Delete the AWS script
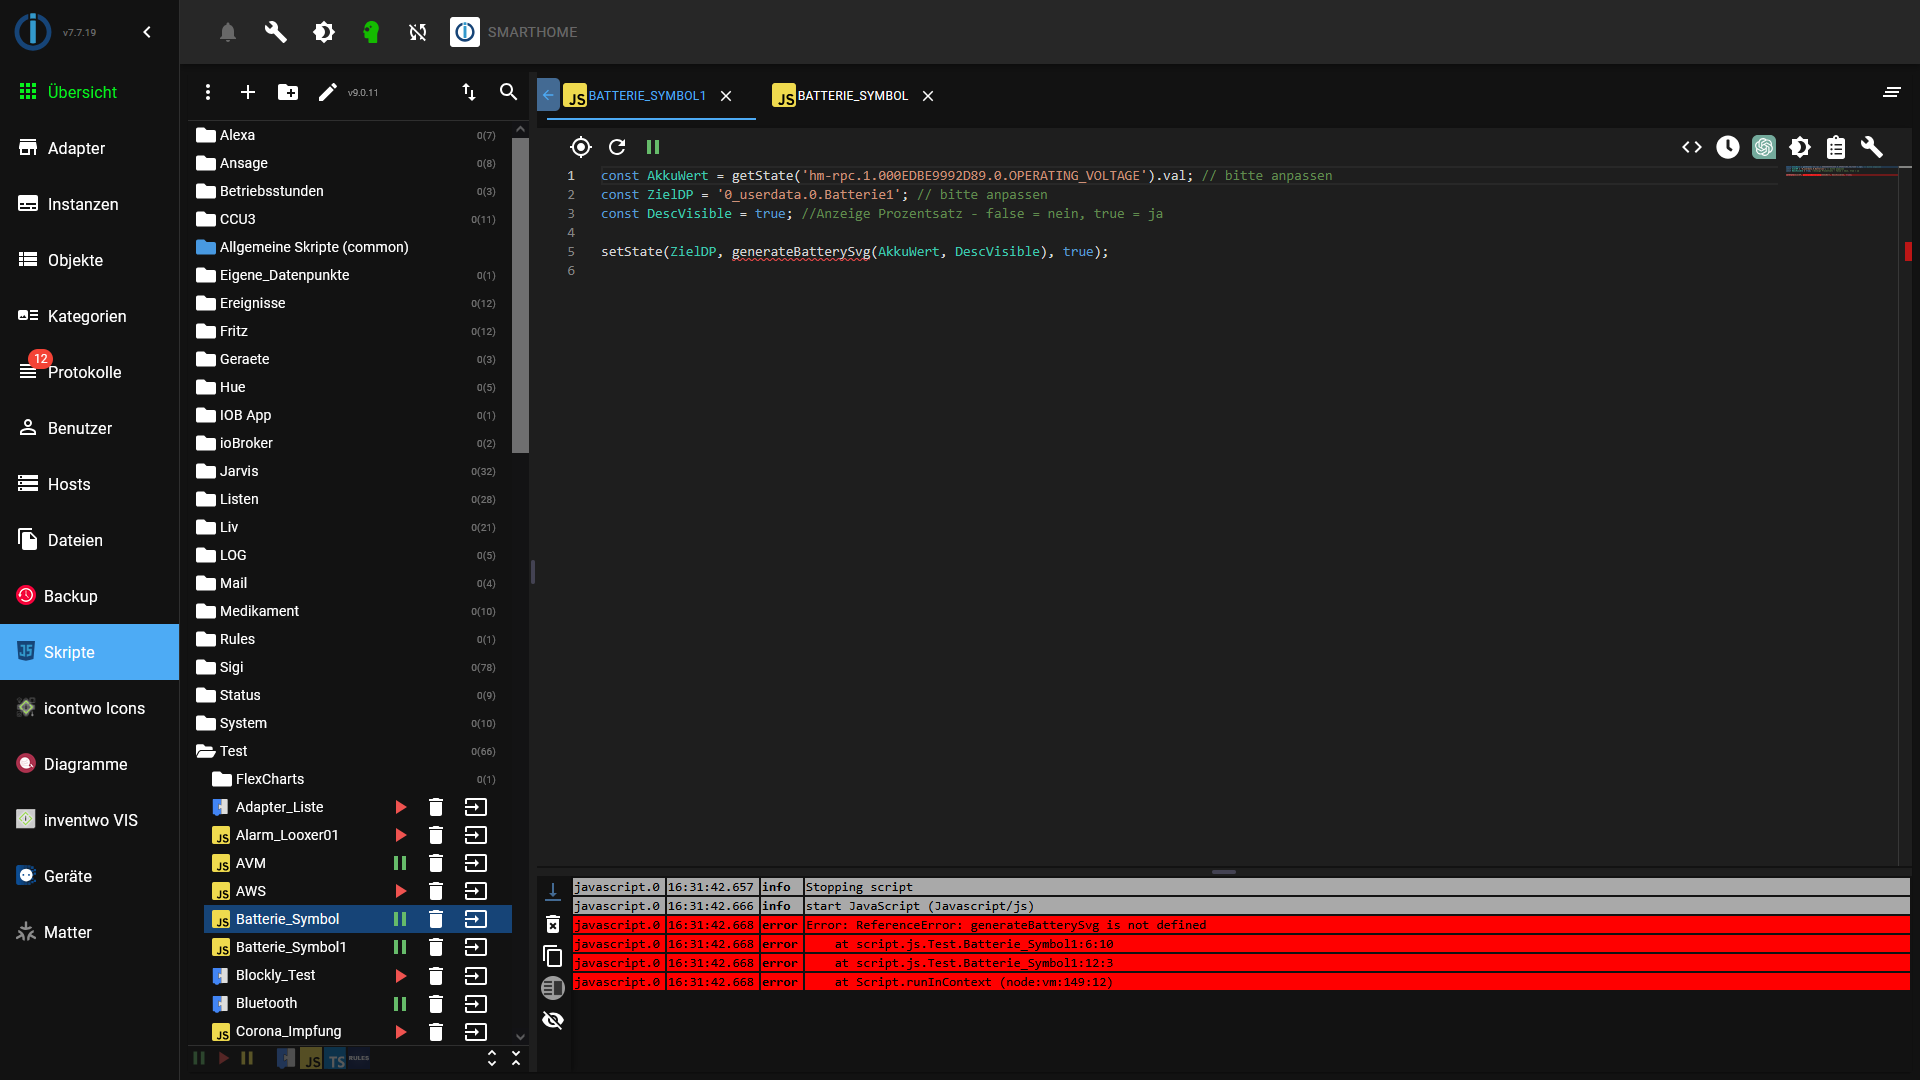The image size is (1920, 1080). click(436, 891)
